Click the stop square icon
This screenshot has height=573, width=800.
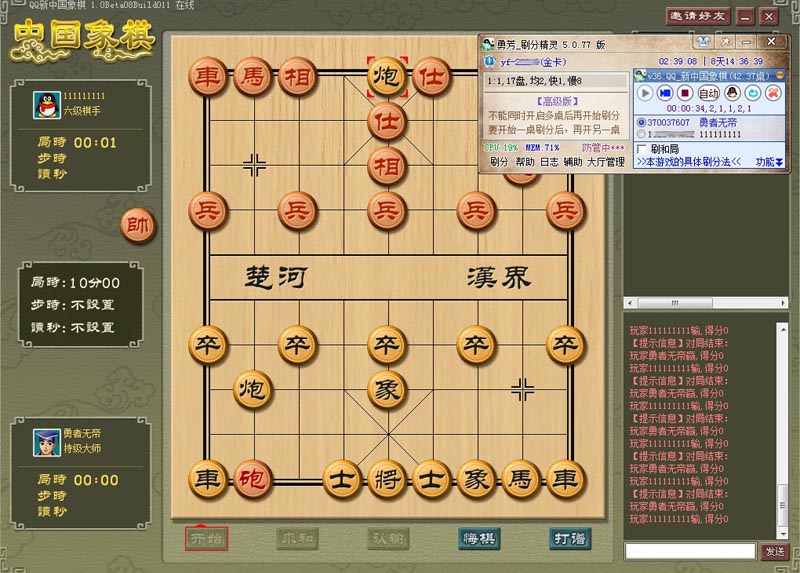pos(685,93)
